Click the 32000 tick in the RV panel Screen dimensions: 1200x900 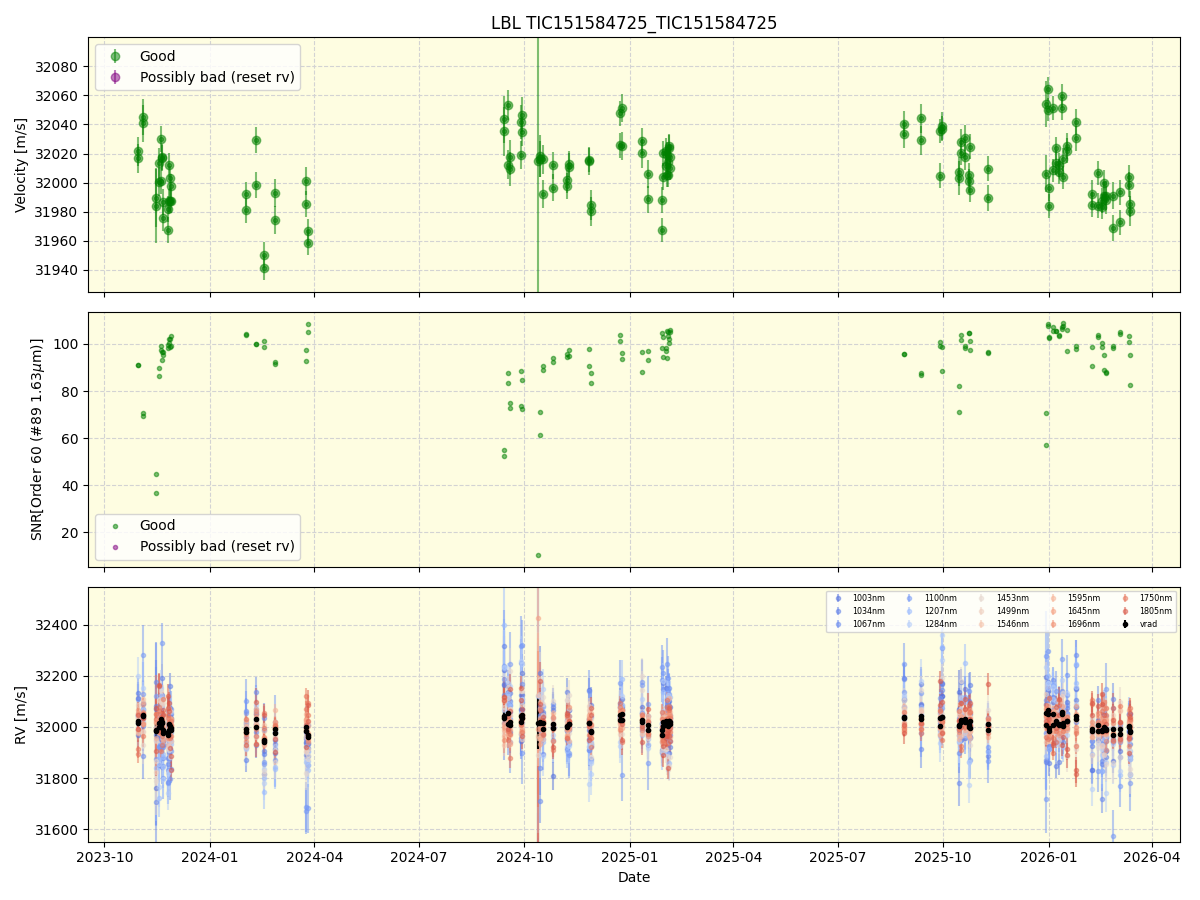click(57, 727)
